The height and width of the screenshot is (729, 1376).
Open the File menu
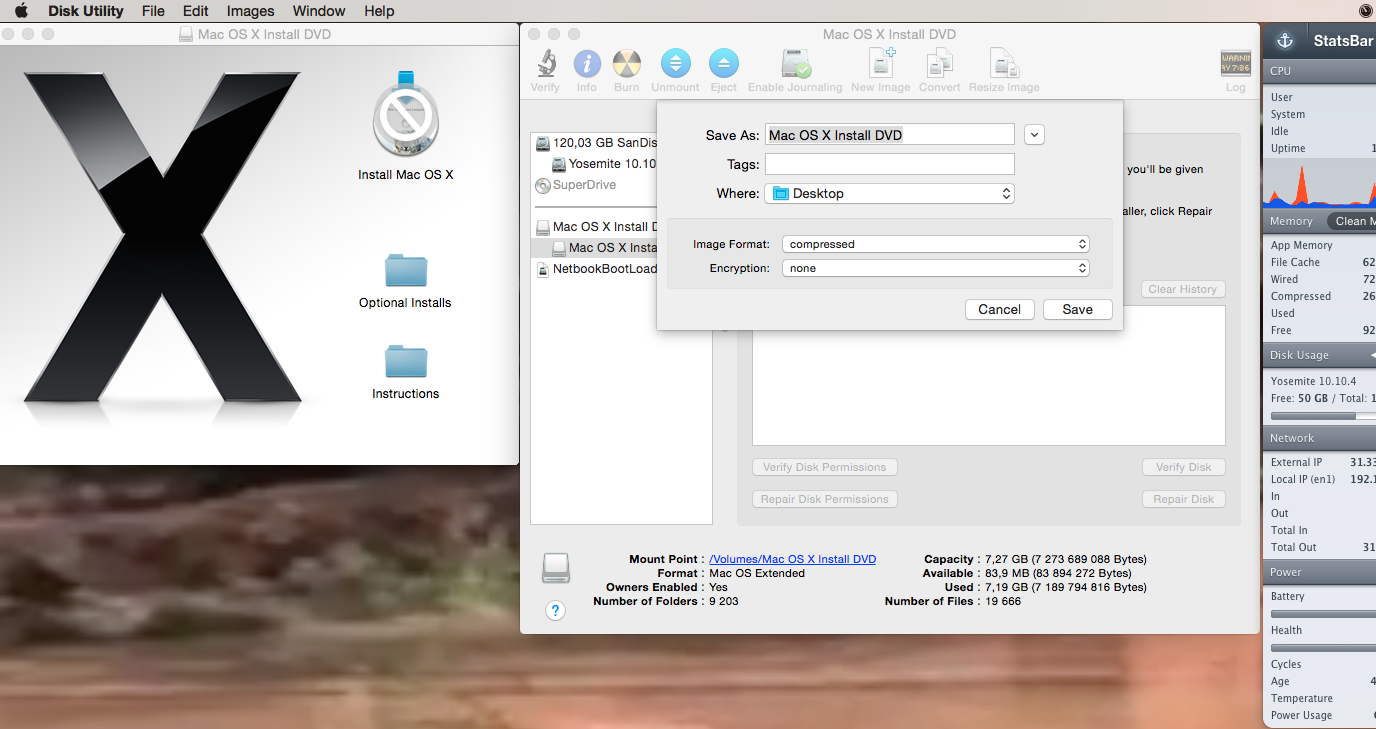[x=153, y=11]
